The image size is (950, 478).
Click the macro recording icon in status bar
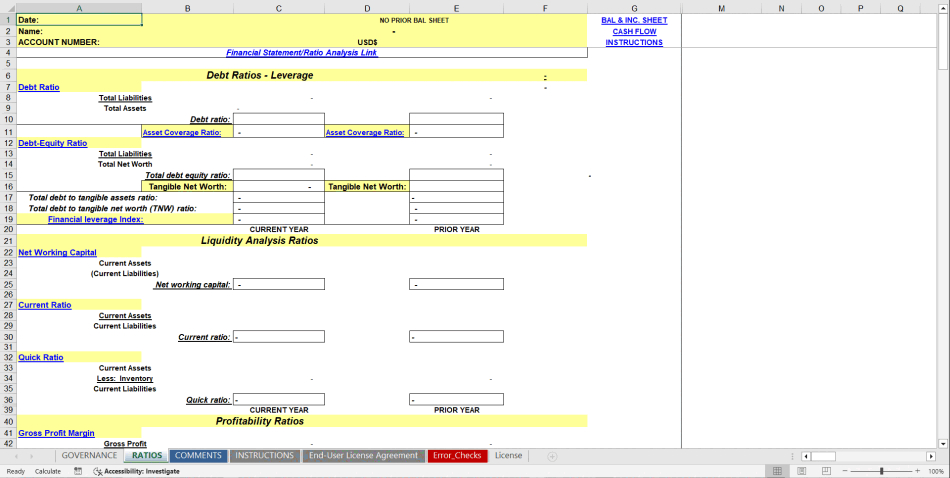(x=78, y=471)
